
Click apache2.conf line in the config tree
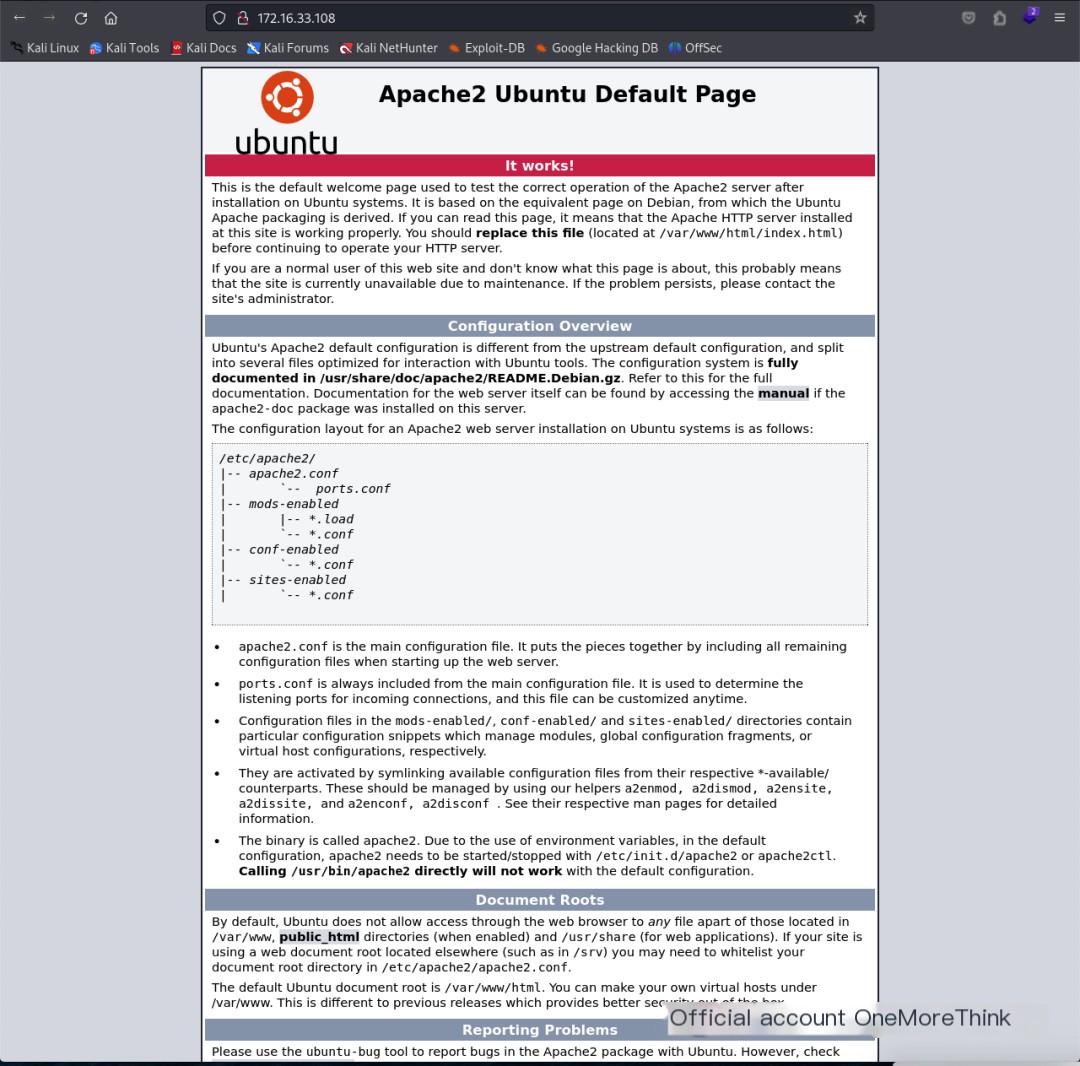(293, 473)
